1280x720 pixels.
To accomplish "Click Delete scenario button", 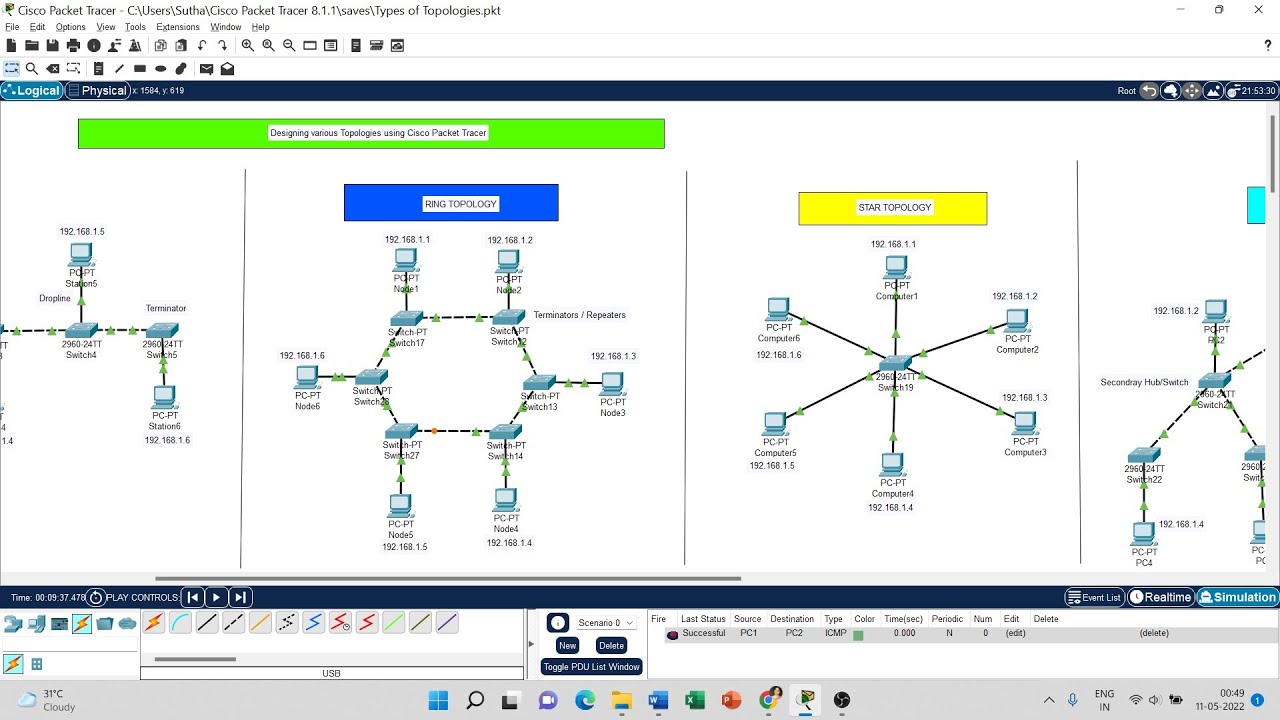I will tap(611, 645).
